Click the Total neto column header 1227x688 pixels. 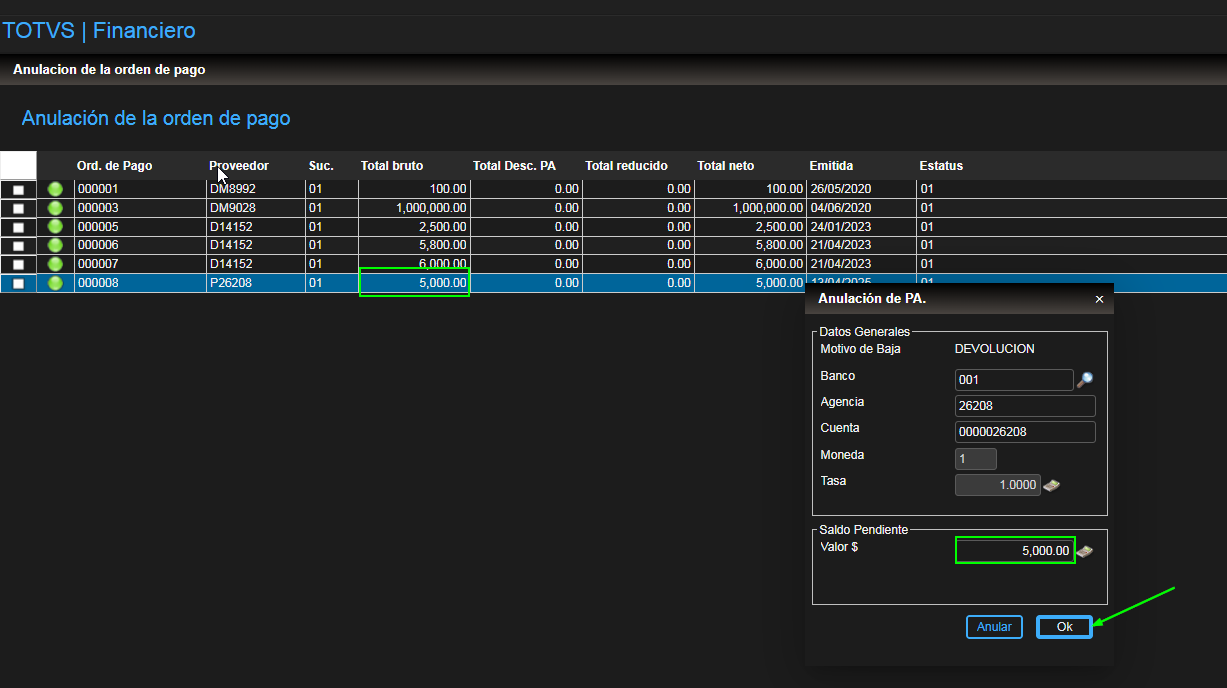pyautogui.click(x=726, y=166)
